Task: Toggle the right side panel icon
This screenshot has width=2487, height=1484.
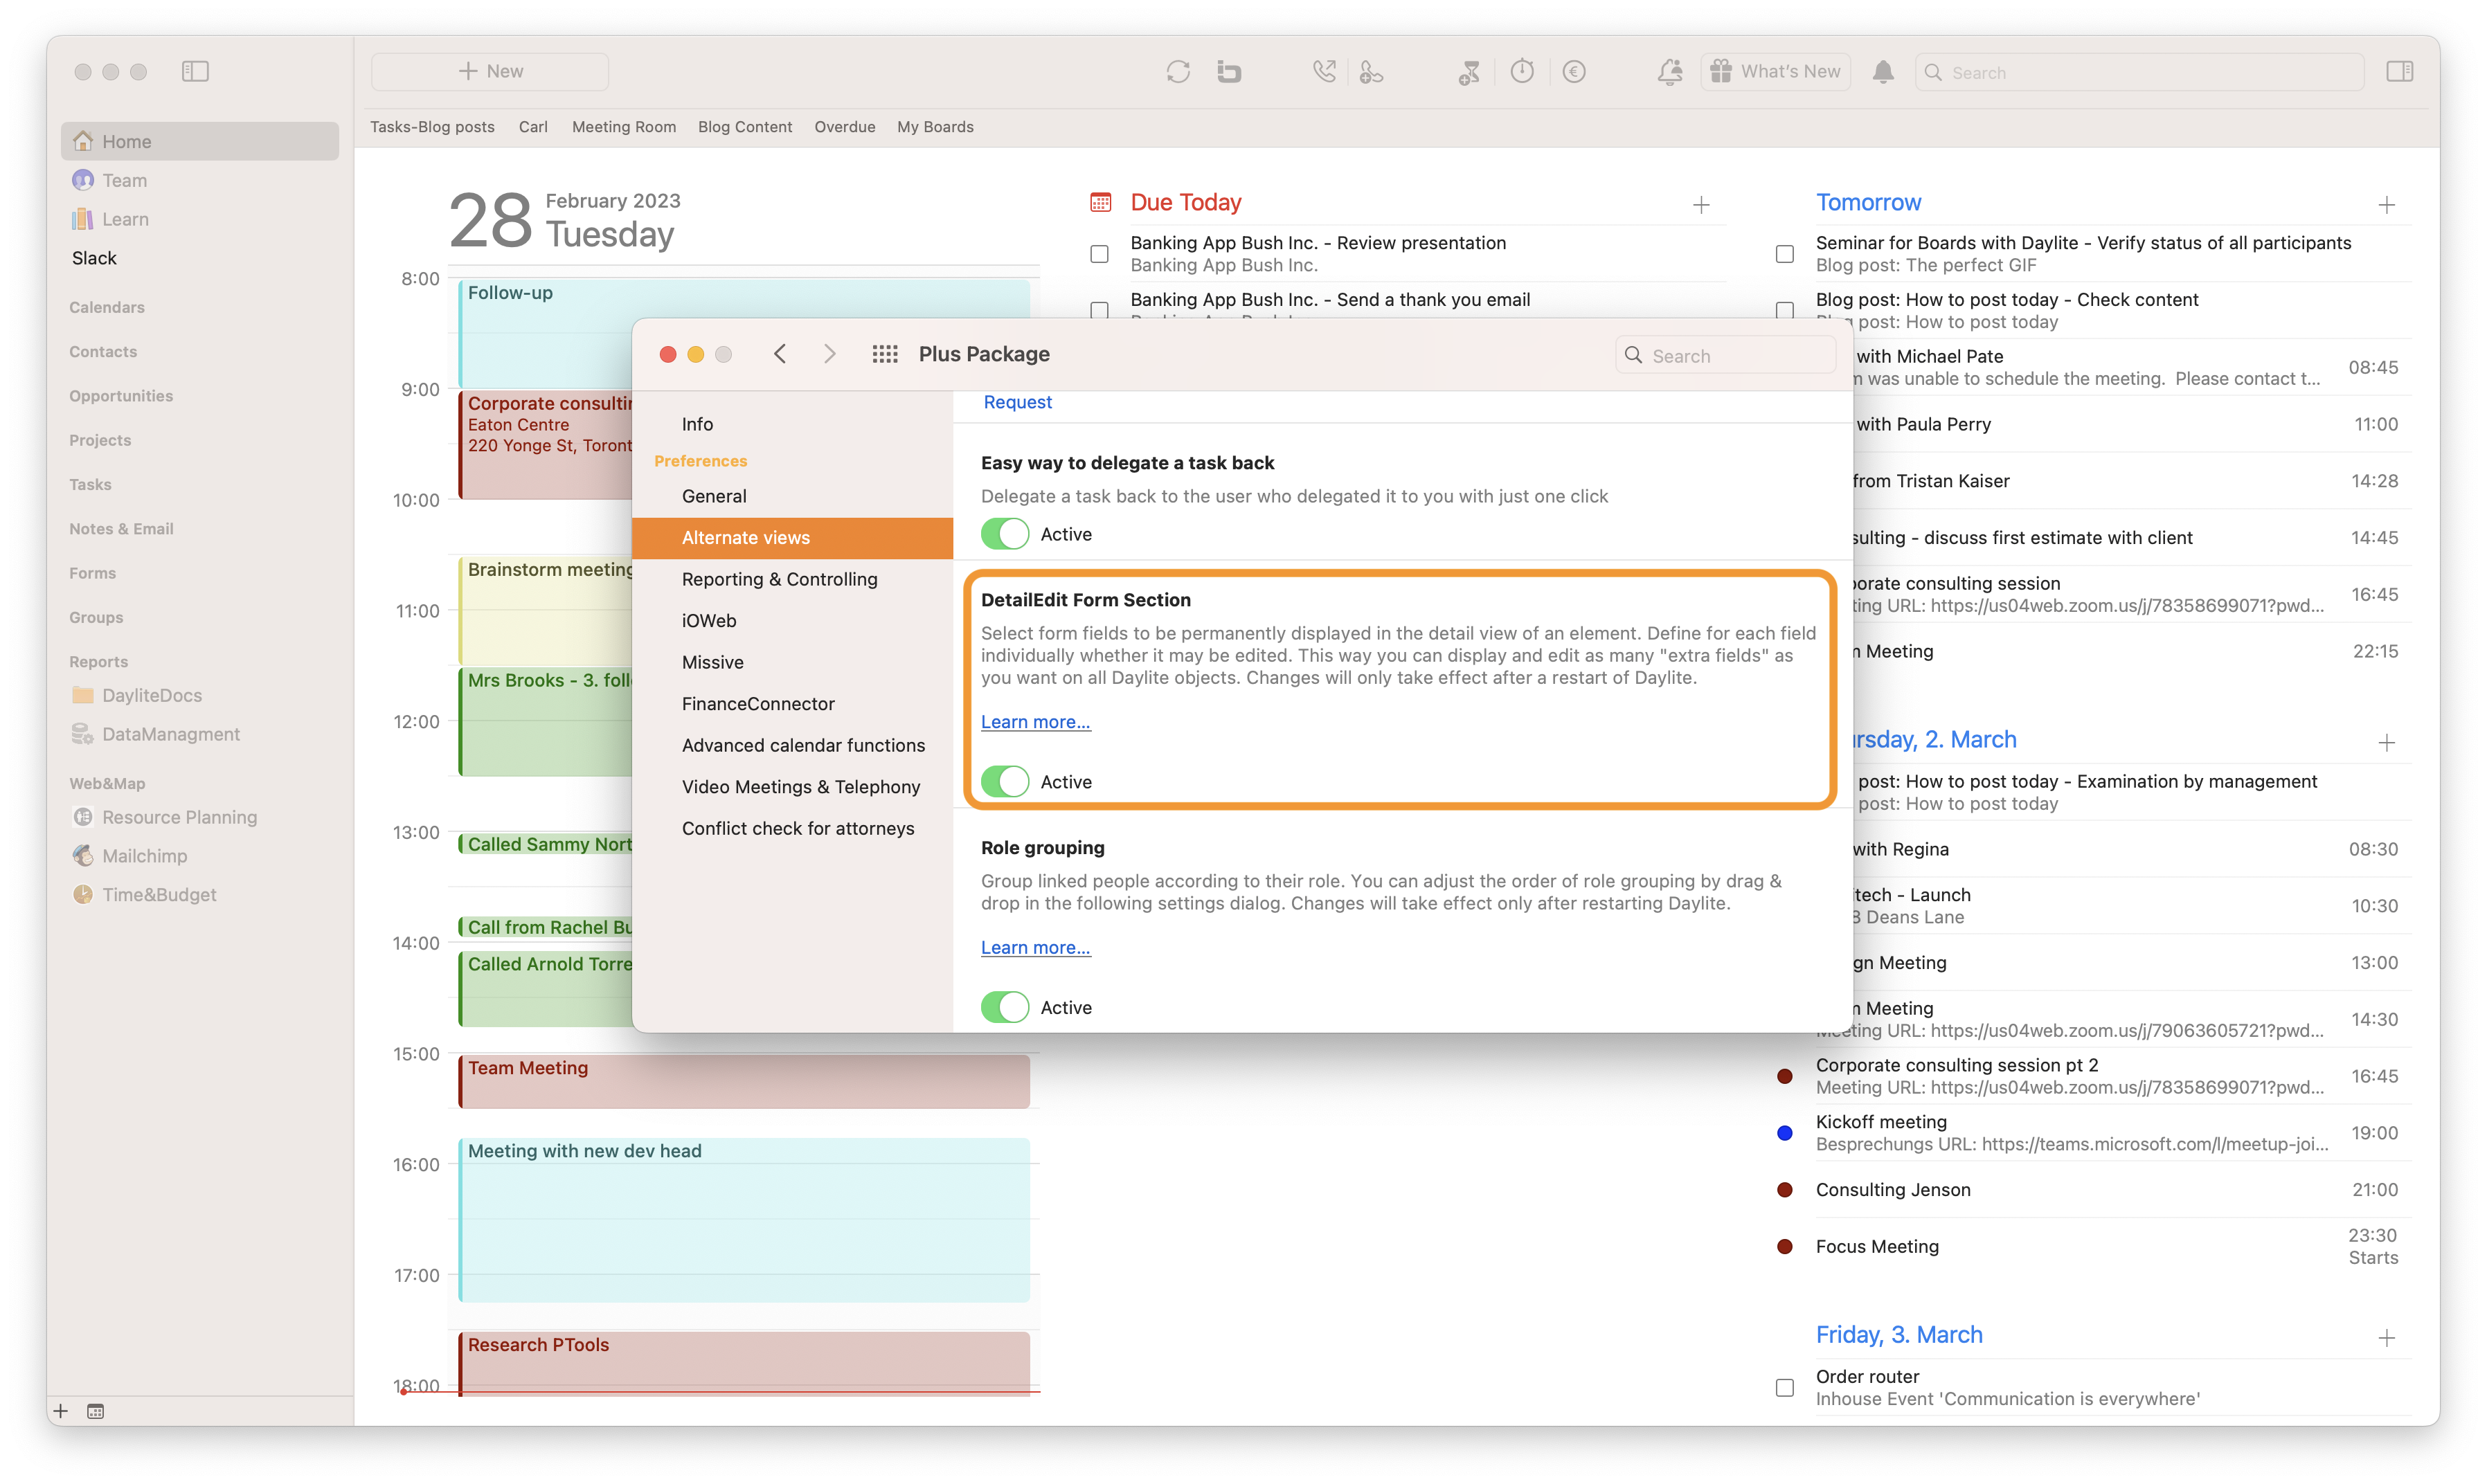Action: click(x=2399, y=71)
